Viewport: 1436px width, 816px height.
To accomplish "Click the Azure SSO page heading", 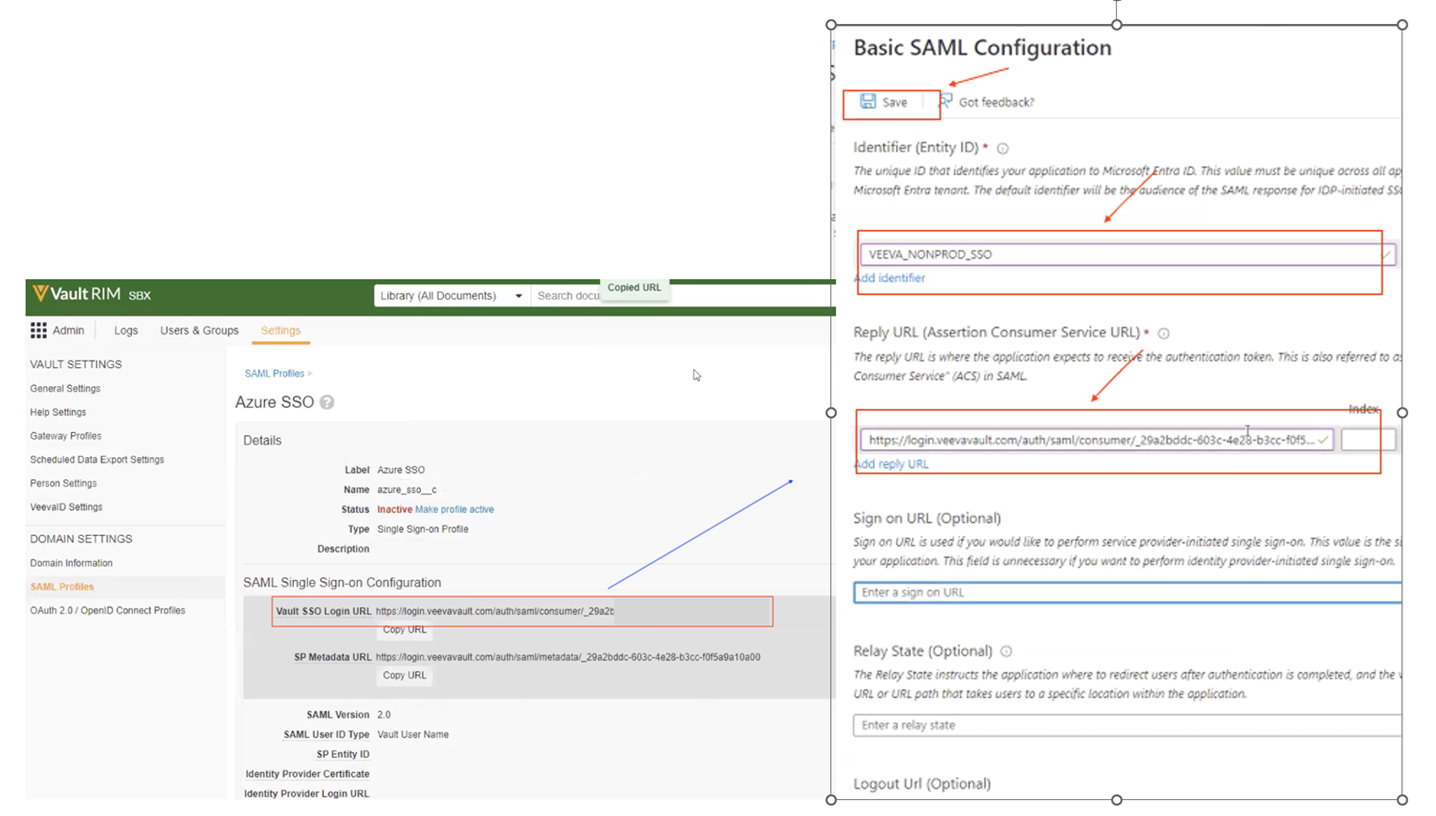I will pyautogui.click(x=274, y=402).
